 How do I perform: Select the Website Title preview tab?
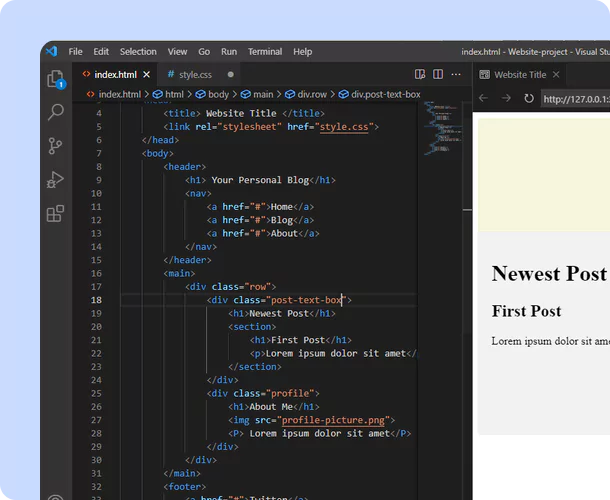pyautogui.click(x=519, y=74)
